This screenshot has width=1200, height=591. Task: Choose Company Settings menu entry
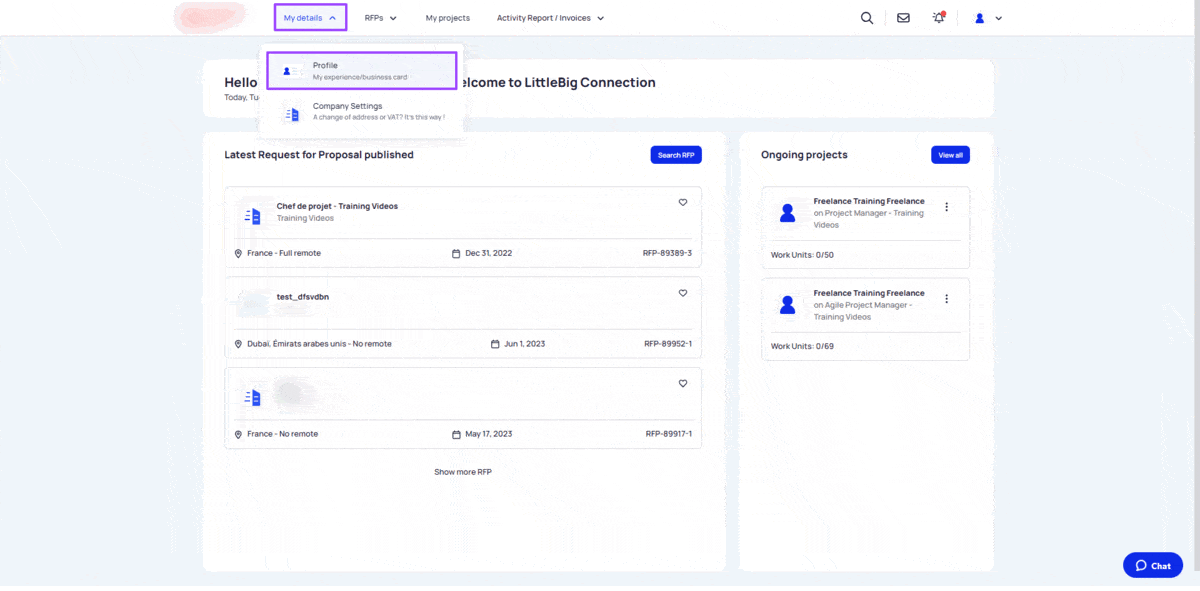click(x=362, y=111)
